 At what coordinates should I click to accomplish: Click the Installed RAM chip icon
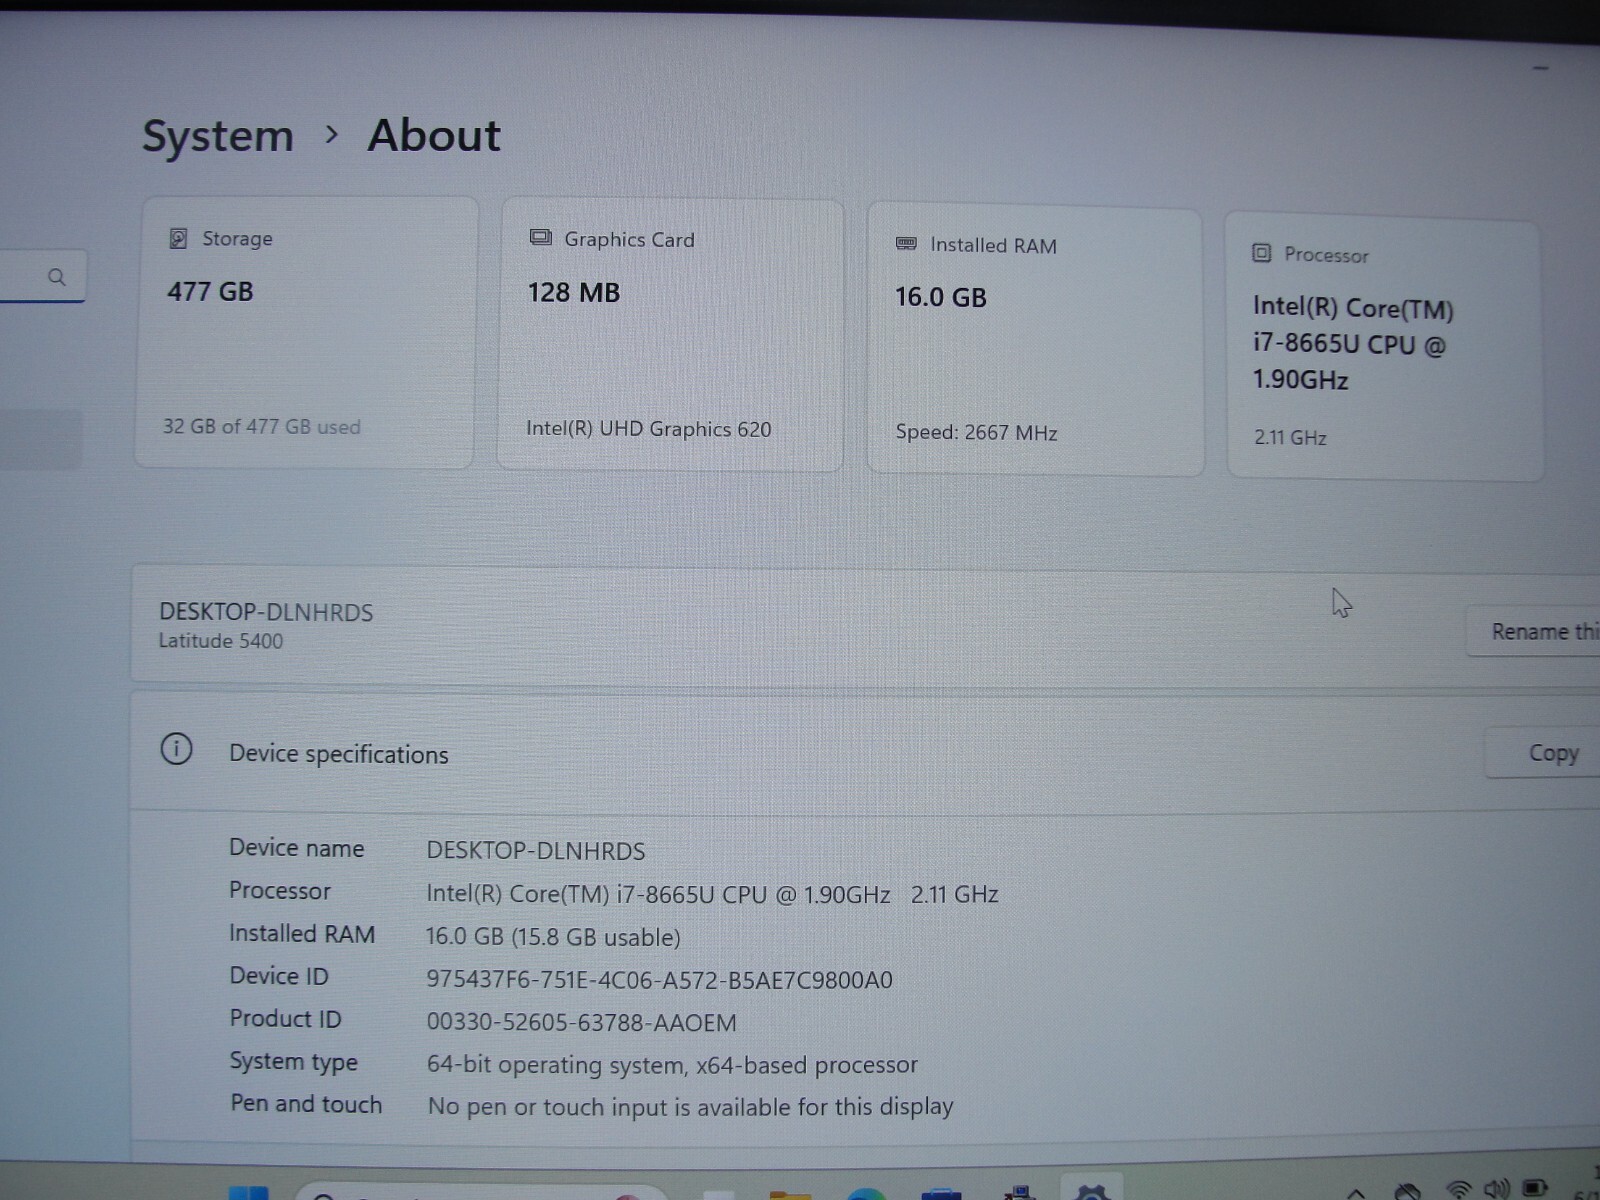pos(906,244)
